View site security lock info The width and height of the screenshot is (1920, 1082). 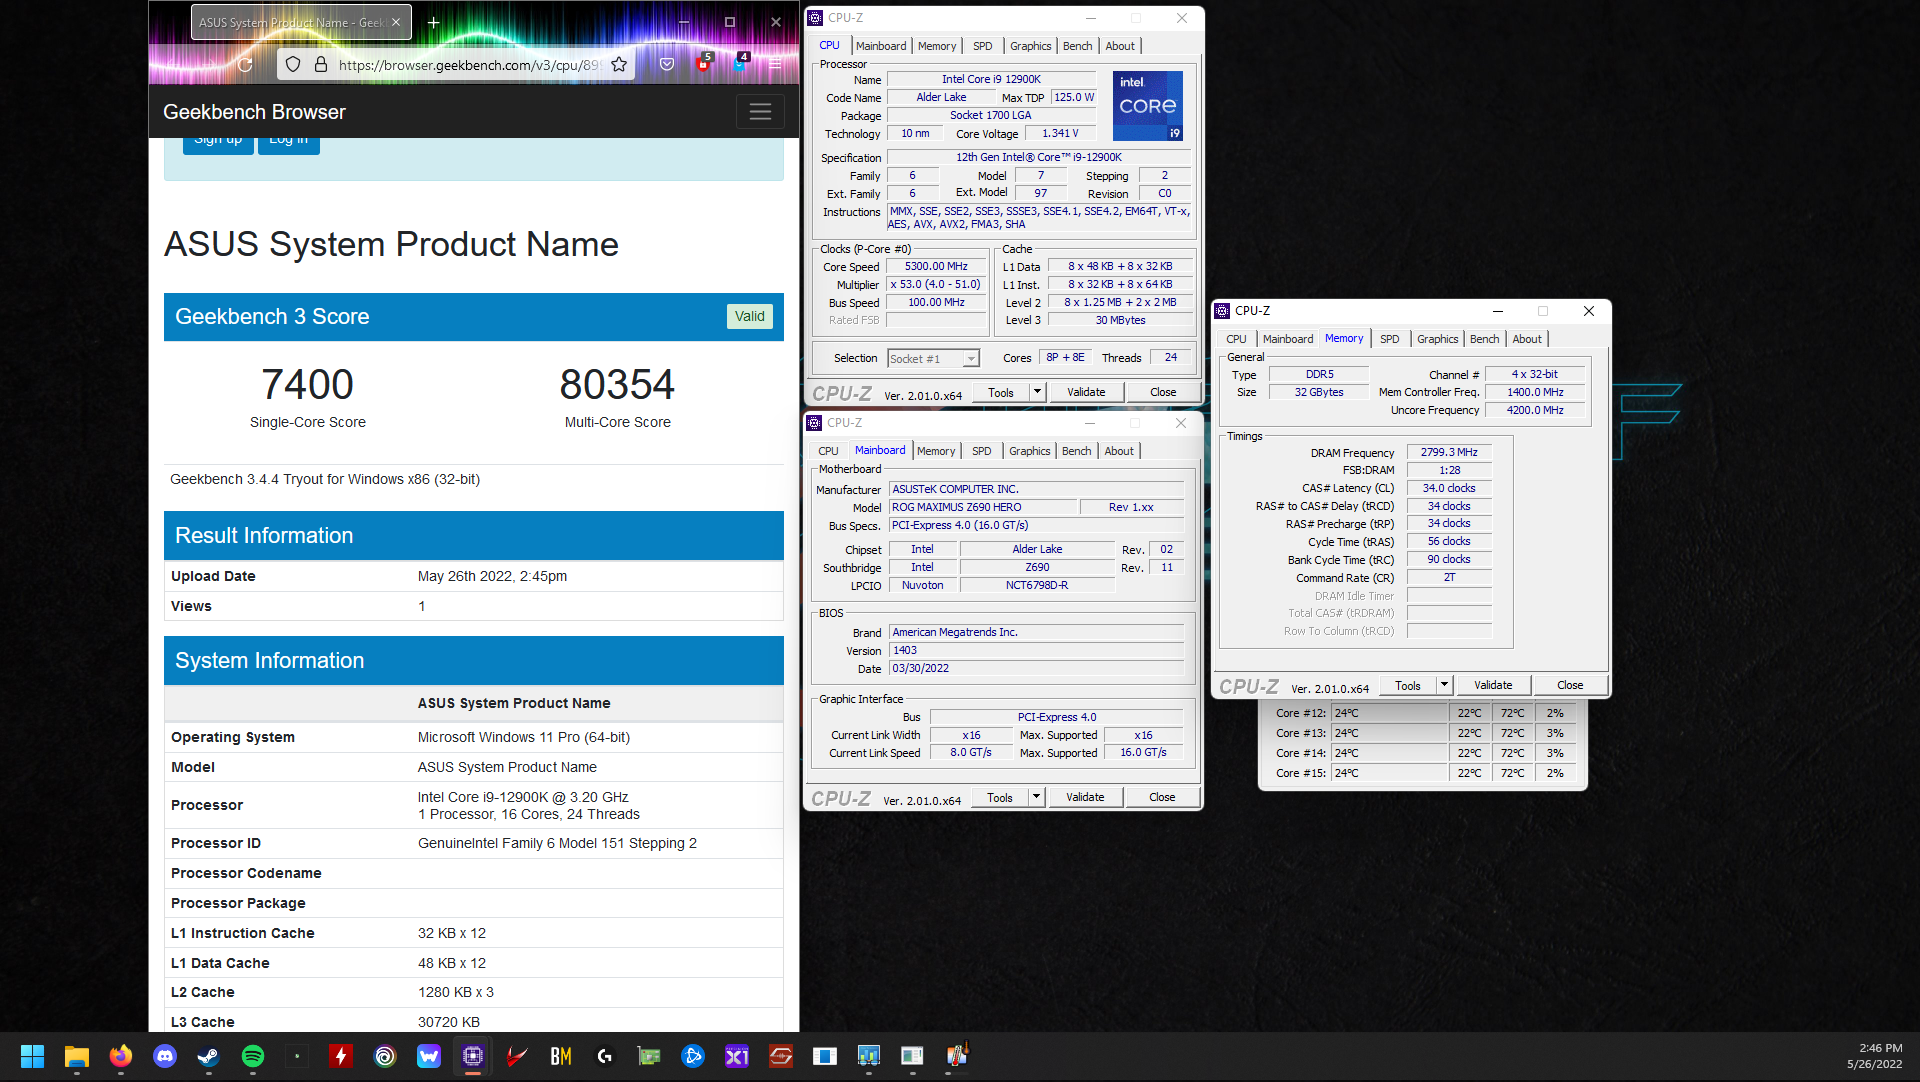click(x=321, y=65)
